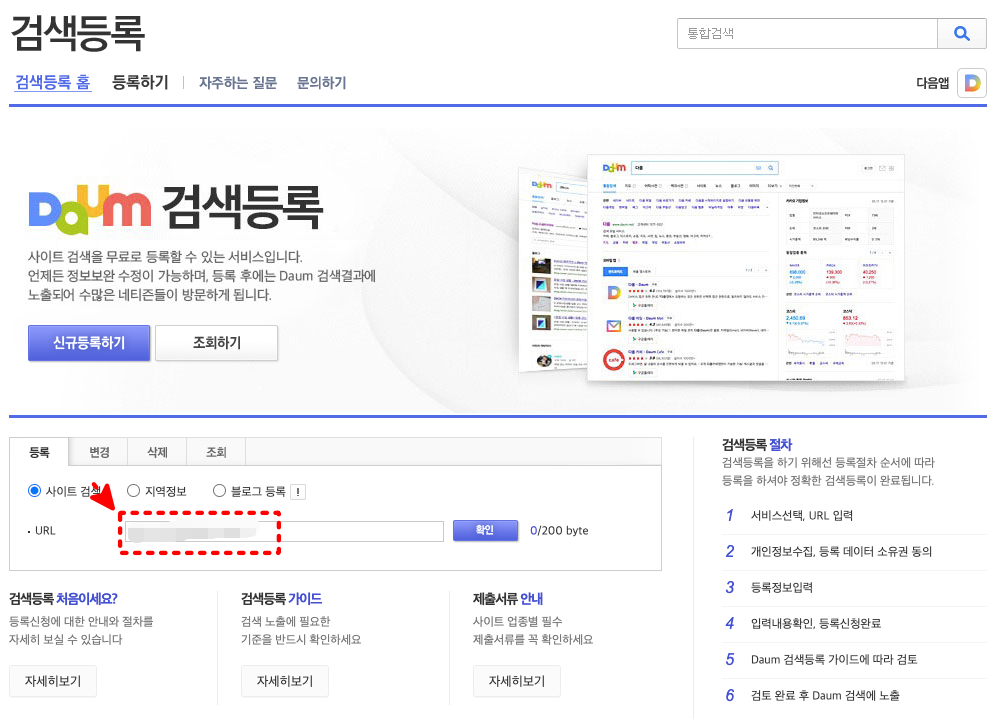Image resolution: width=995 pixels, height=722 pixels.
Task: Select the 지역정보 radio button
Action: 133,490
